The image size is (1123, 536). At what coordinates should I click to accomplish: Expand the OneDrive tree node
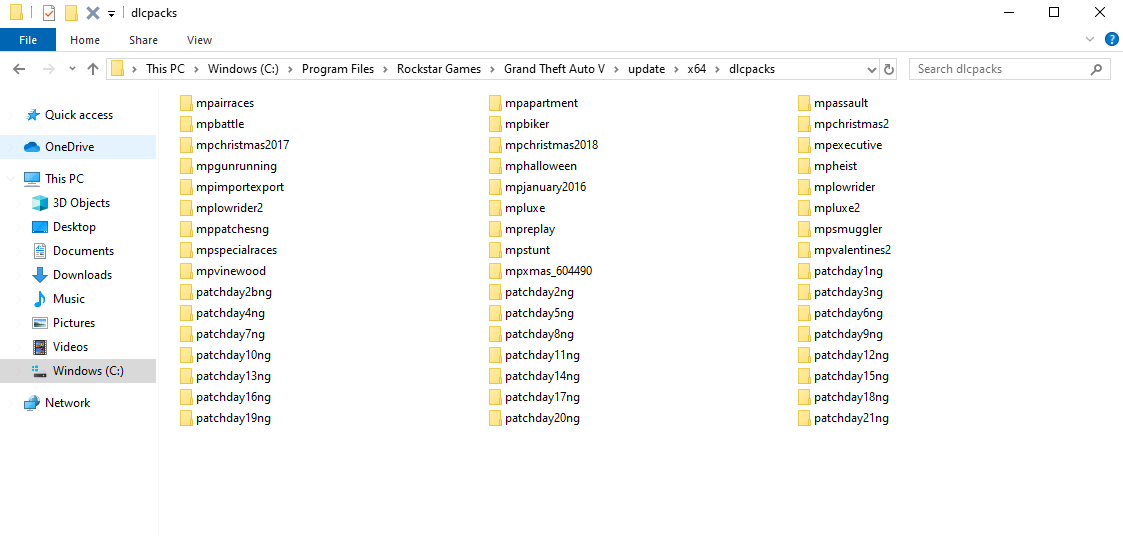tap(10, 147)
